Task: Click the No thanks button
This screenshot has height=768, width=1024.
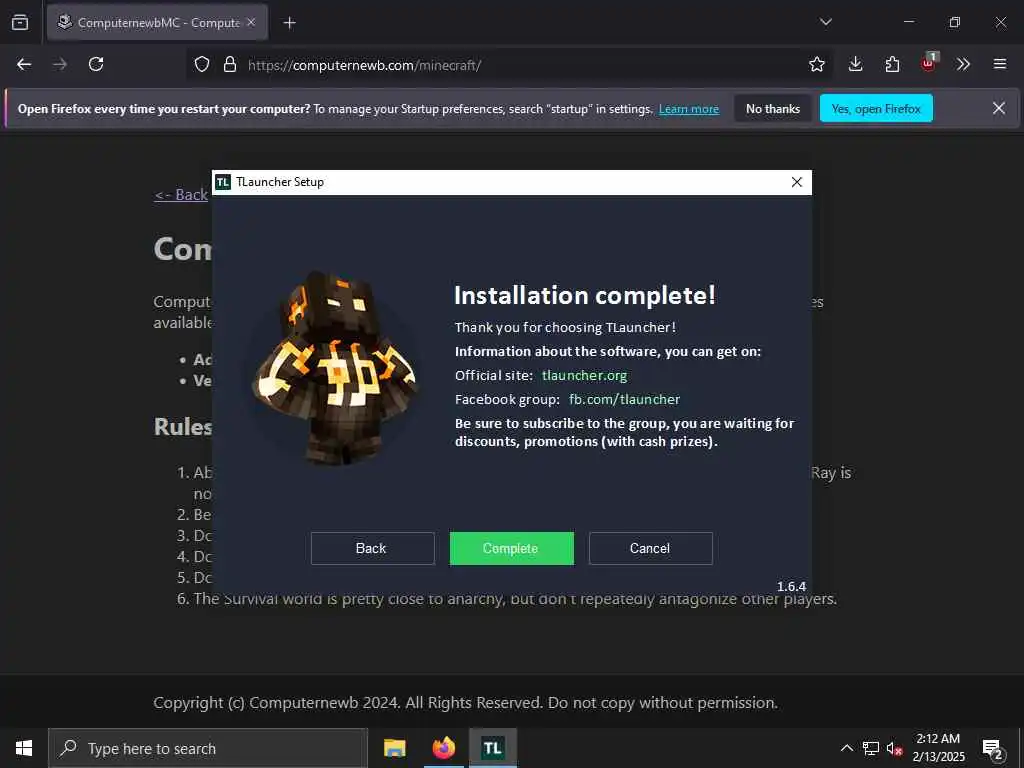Action: click(773, 108)
